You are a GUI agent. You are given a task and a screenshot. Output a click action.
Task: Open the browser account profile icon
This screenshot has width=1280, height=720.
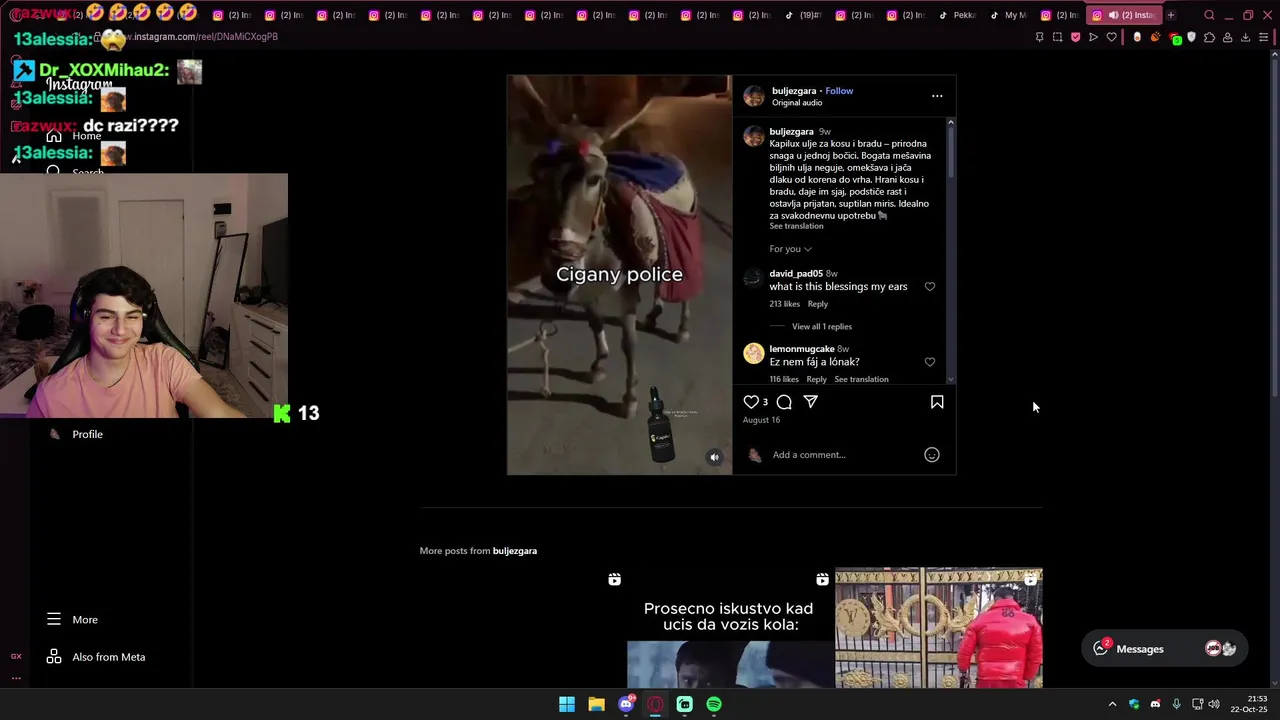(1227, 37)
